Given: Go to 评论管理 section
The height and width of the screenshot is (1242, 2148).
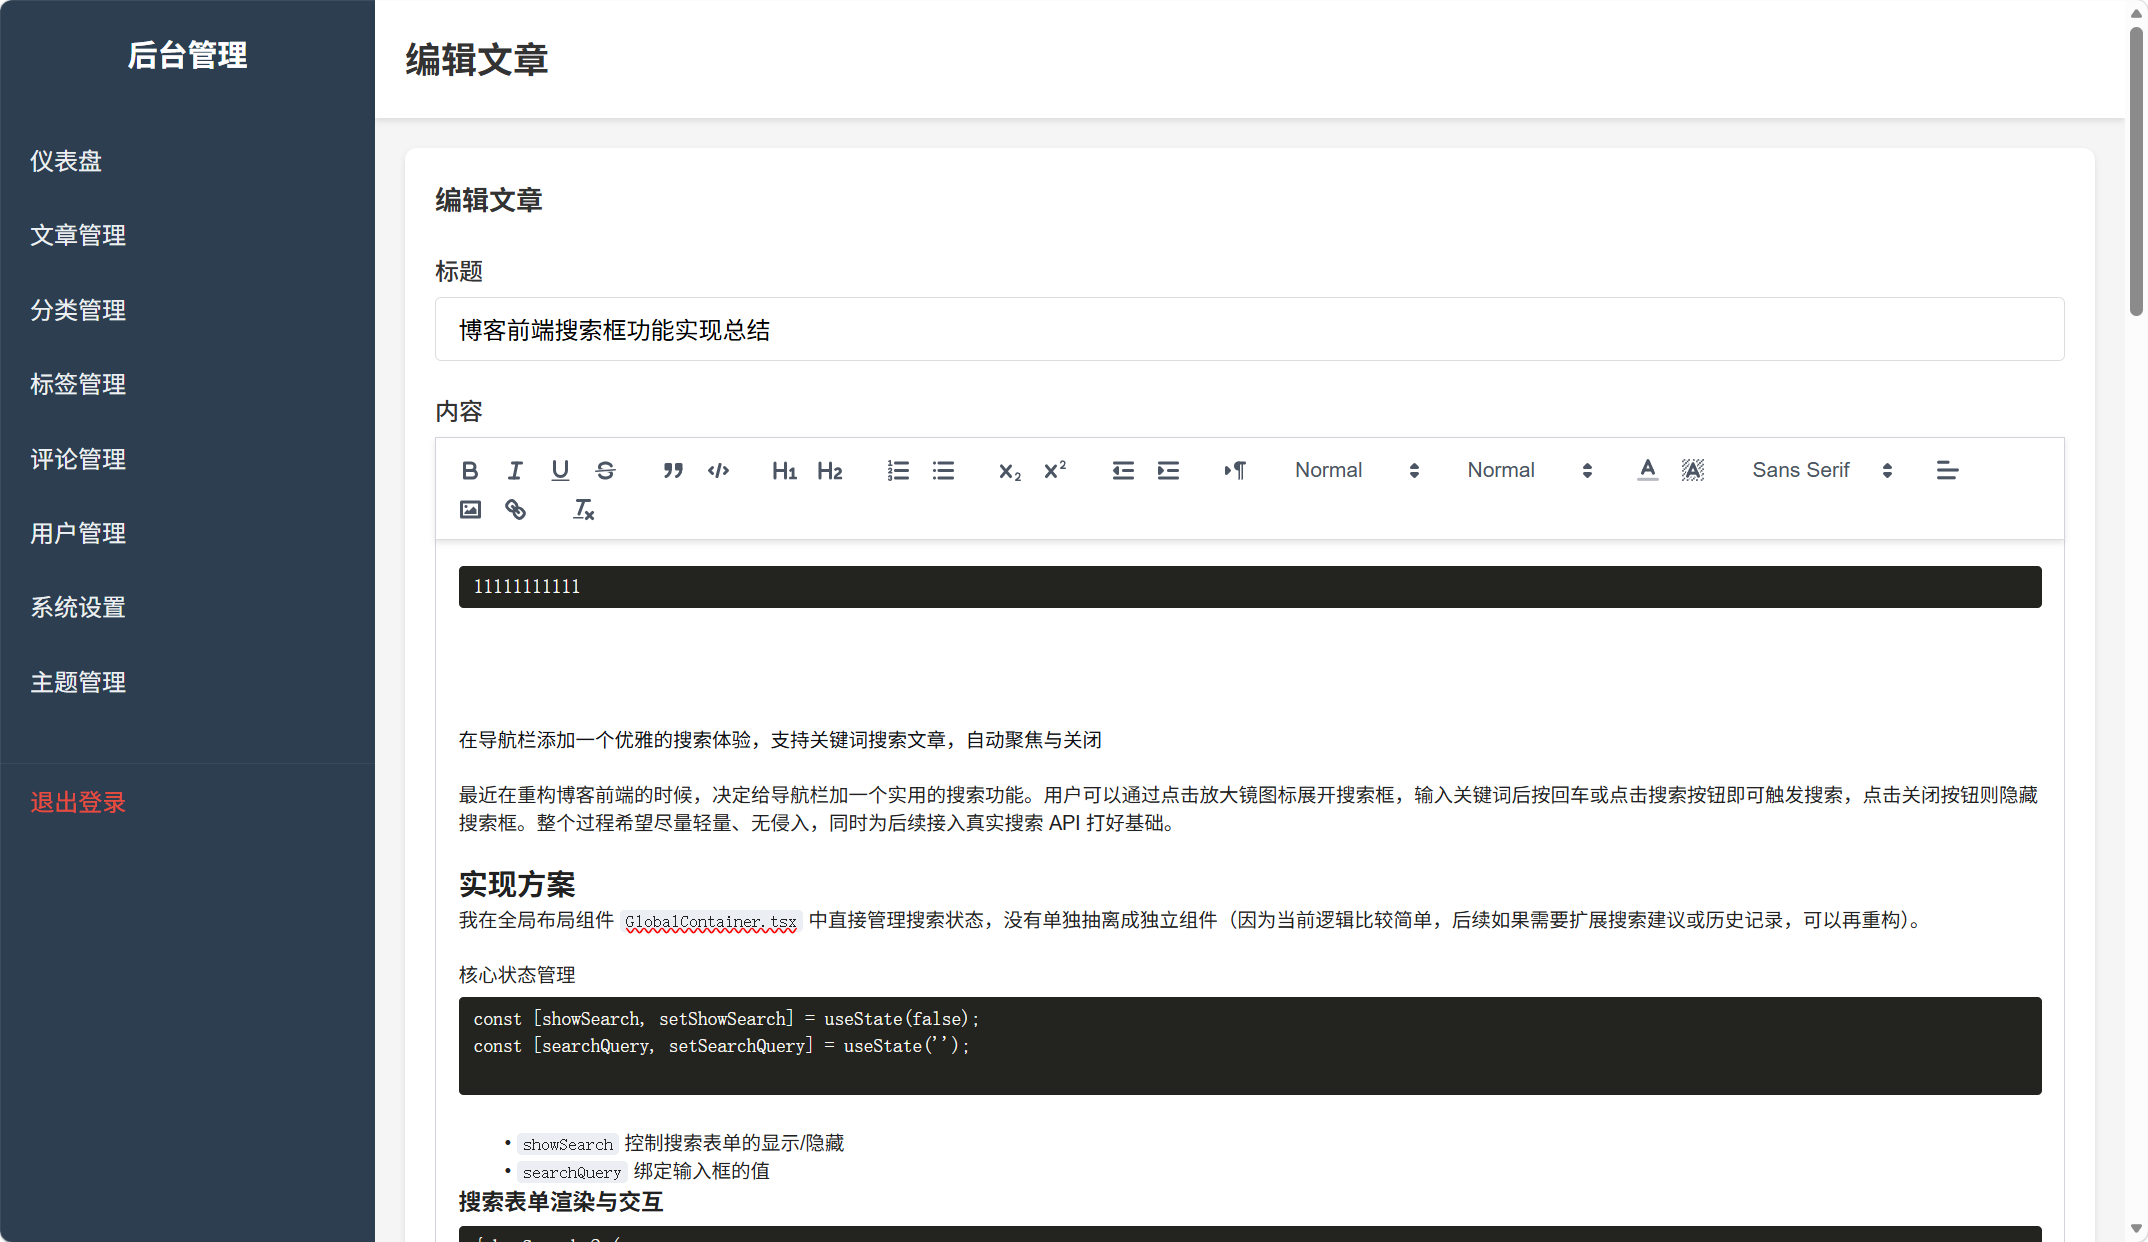Looking at the screenshot, I should click(x=78, y=459).
